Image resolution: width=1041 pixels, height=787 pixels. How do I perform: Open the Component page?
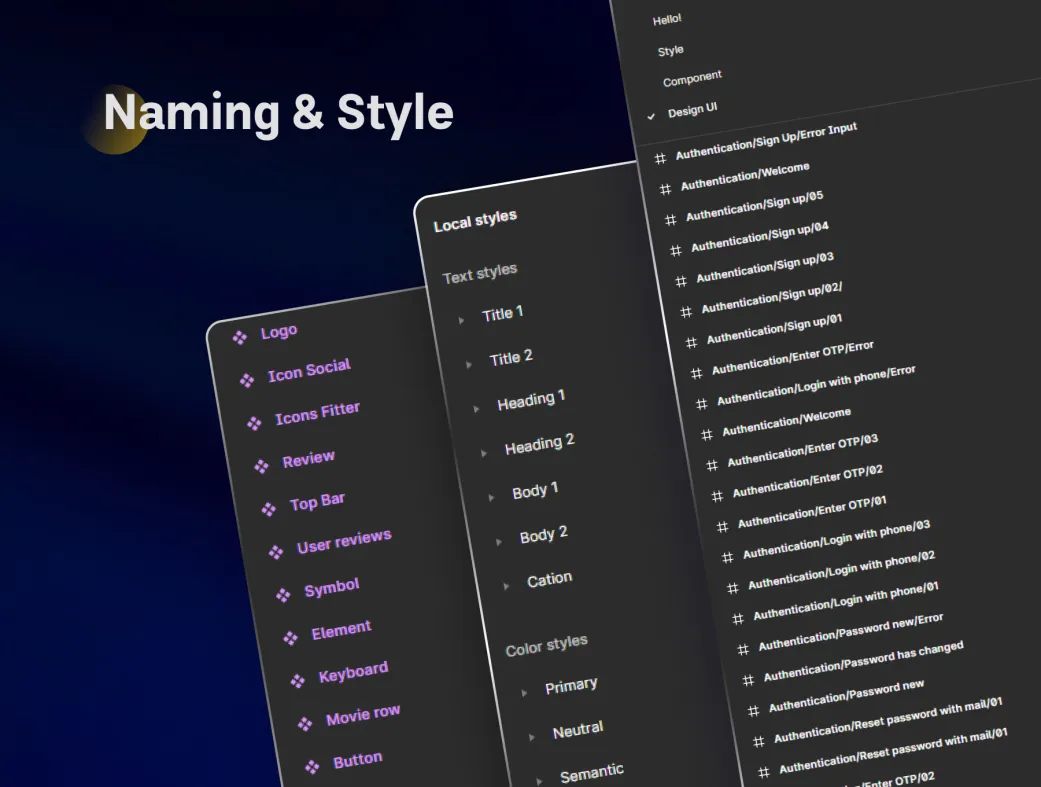(x=692, y=78)
